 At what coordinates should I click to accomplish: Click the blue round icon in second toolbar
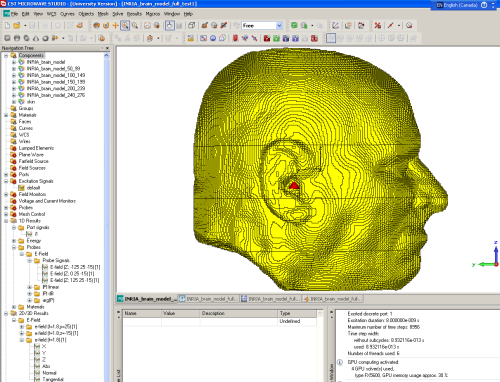click(213, 38)
